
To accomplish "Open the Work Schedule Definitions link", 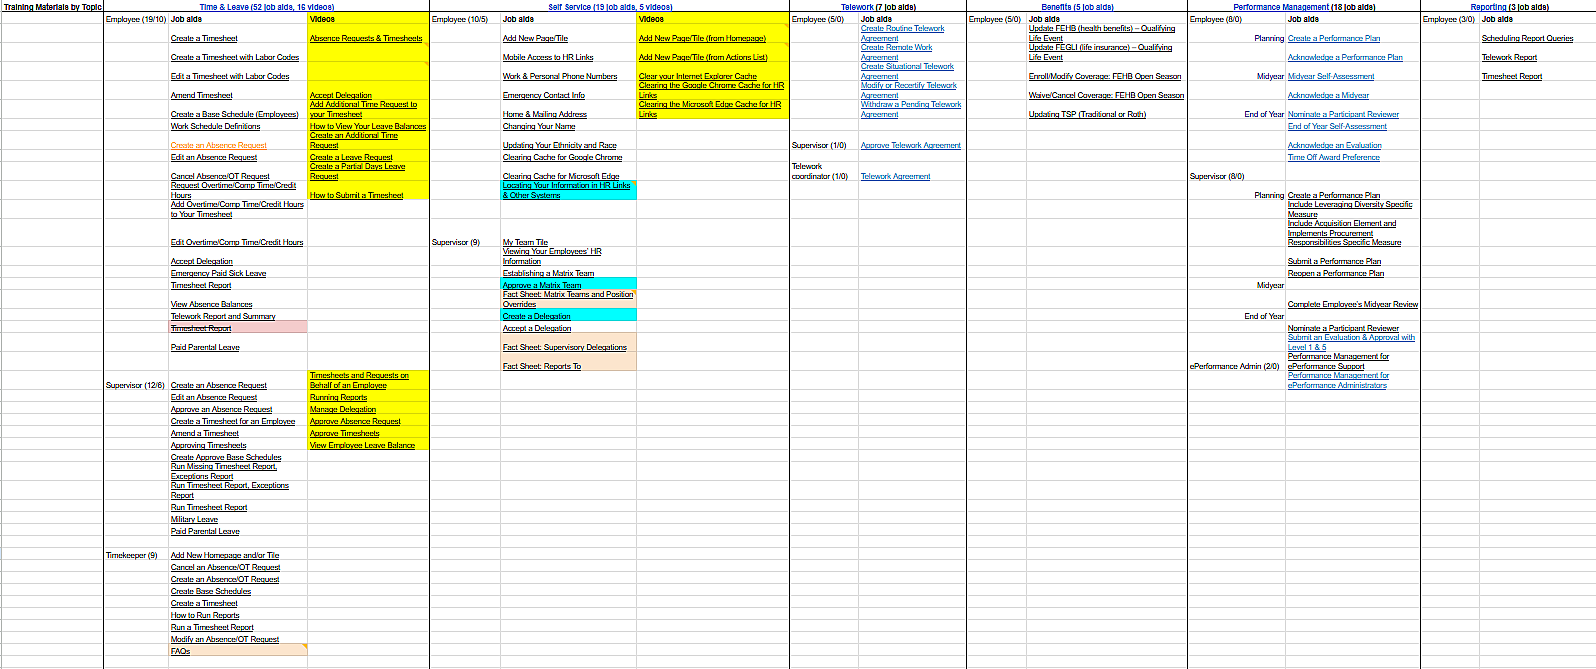I will click(x=215, y=127).
